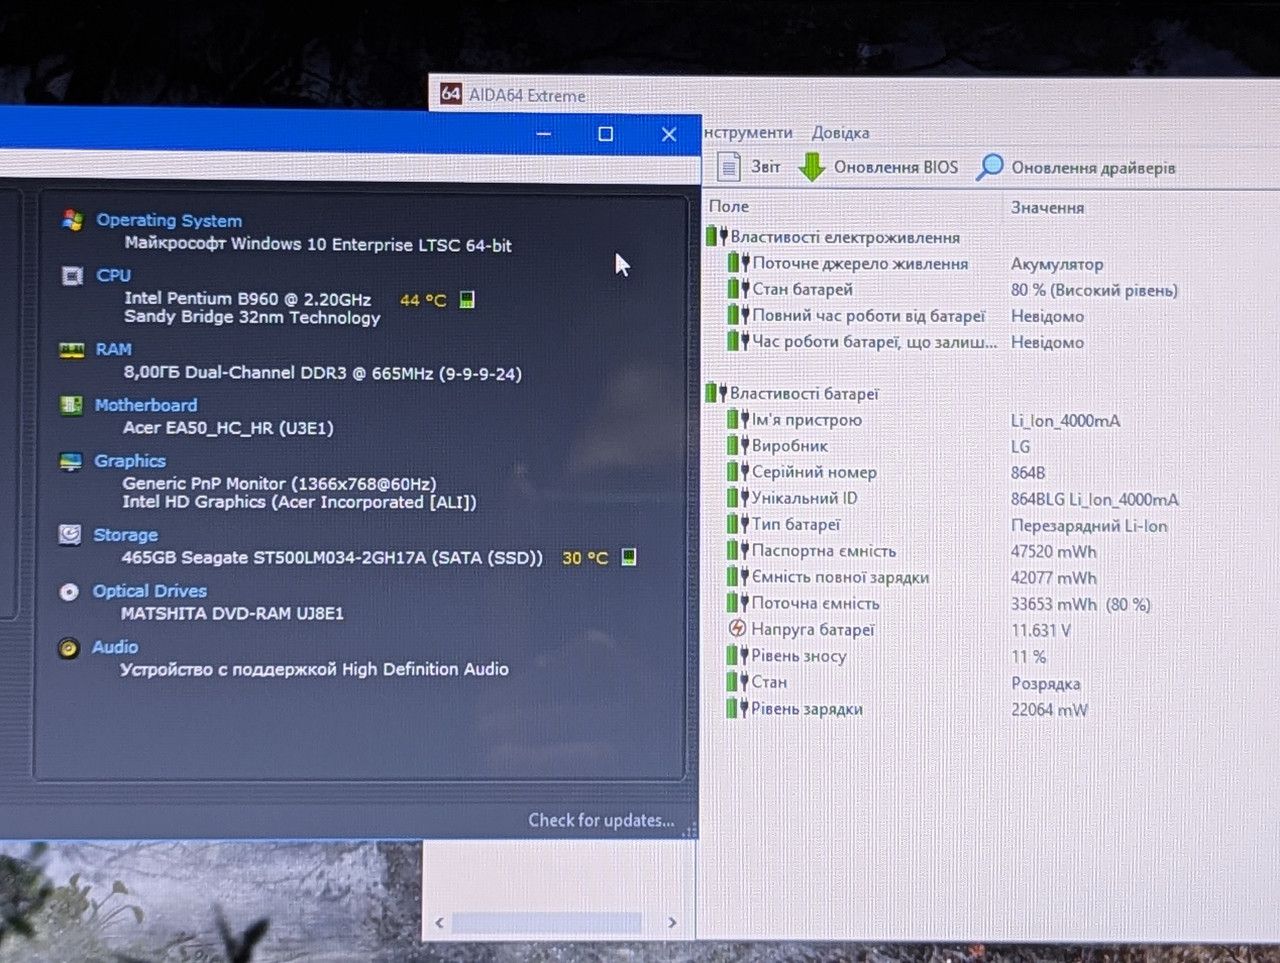Click the Graphics monitor icon in Speccy
This screenshot has height=963, width=1280.
[70, 461]
